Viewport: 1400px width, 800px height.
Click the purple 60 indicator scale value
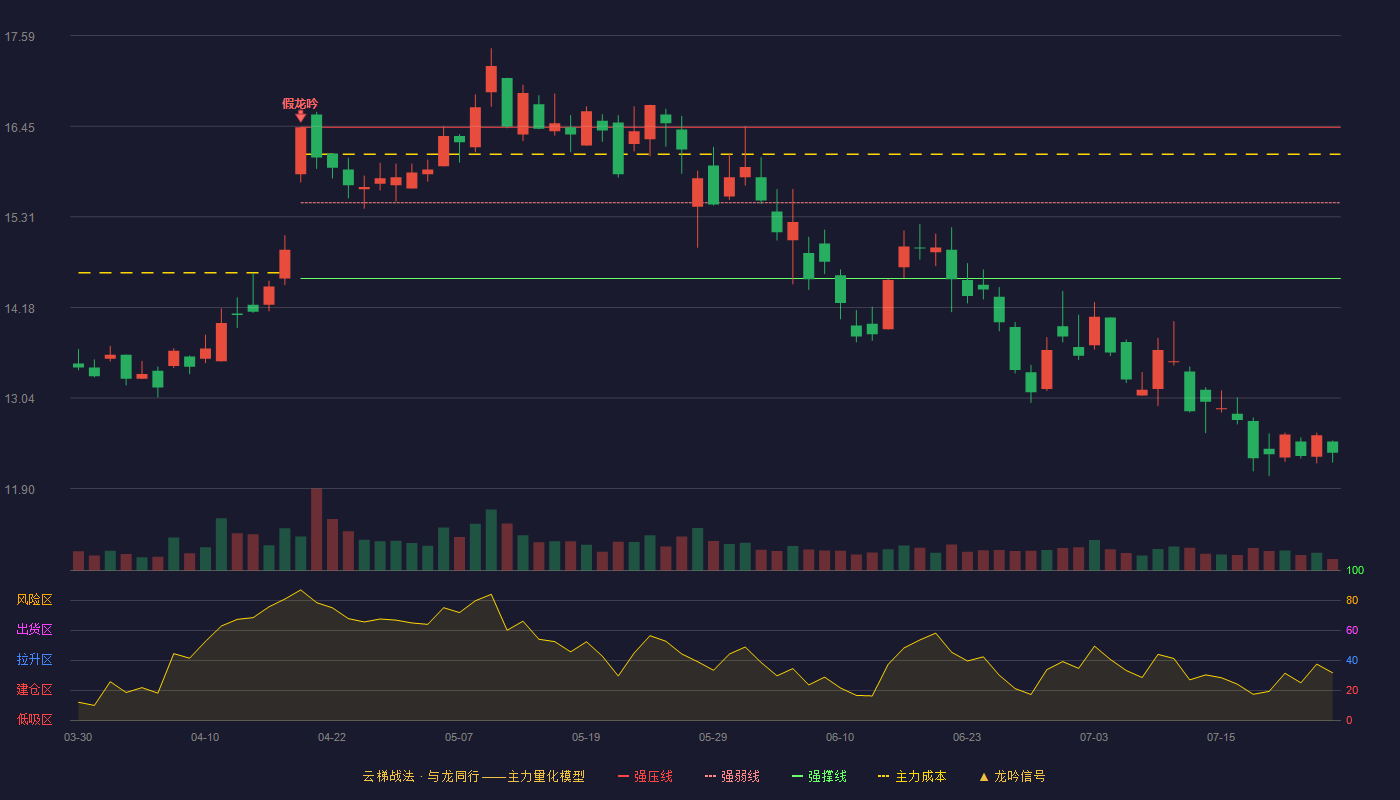pos(1352,630)
